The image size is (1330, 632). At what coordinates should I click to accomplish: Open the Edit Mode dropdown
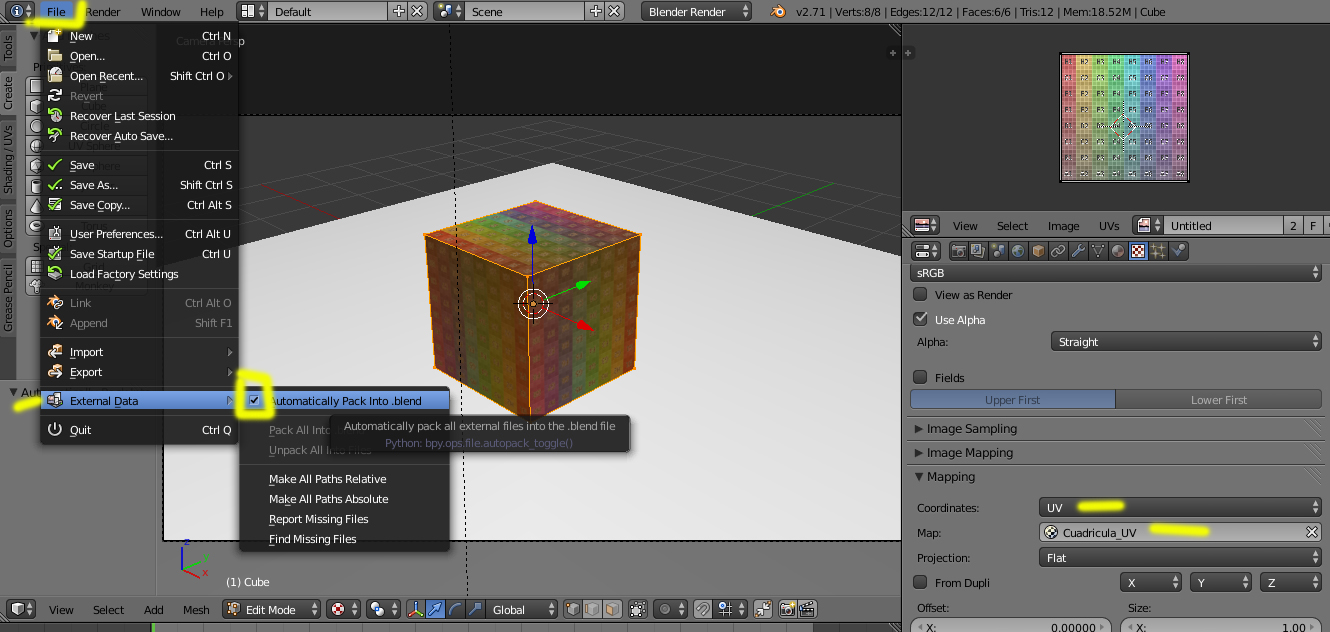[272, 609]
